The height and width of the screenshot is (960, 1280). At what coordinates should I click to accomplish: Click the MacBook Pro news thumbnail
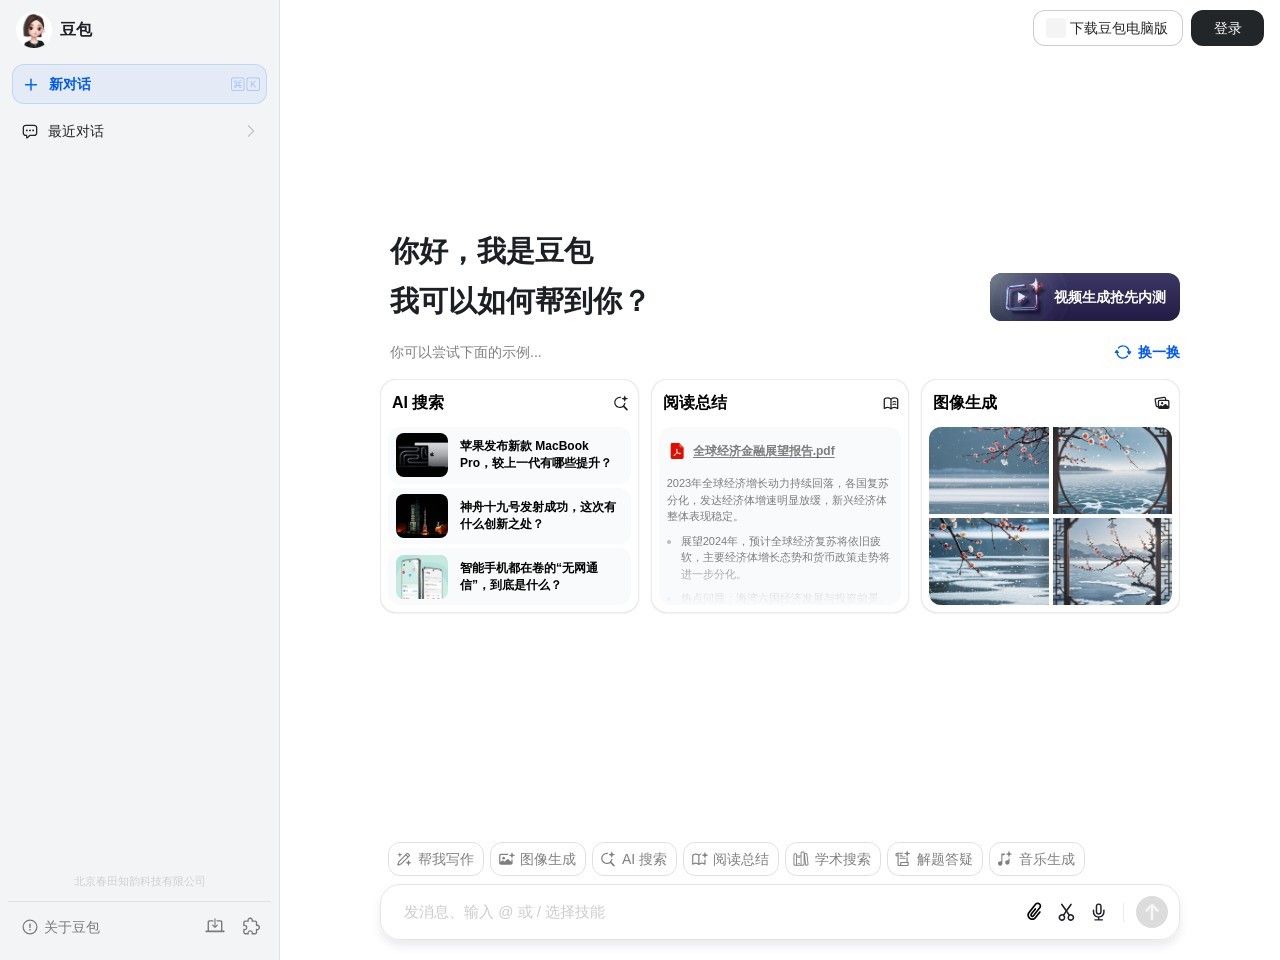422,455
